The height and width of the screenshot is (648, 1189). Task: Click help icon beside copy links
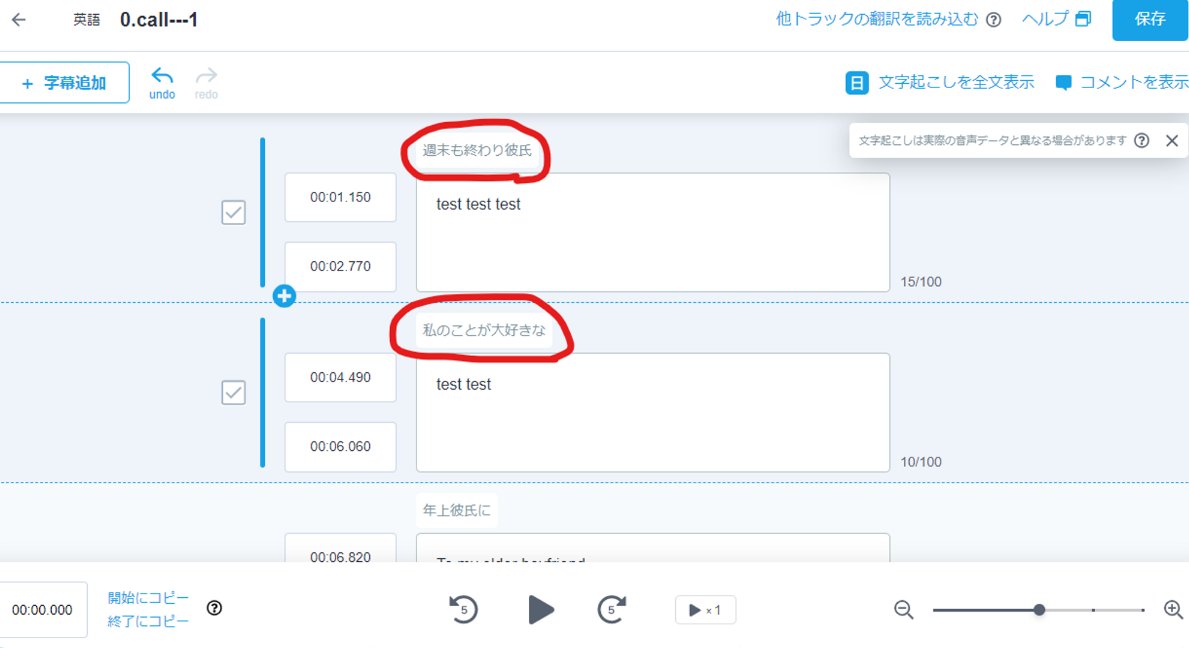215,608
